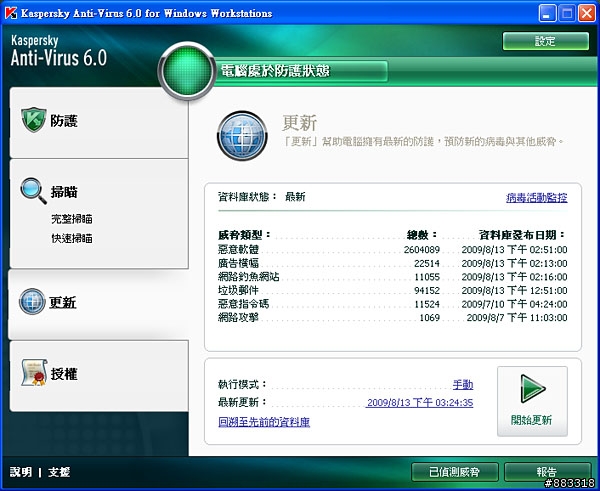The width and height of the screenshot is (600, 491).
Task: Click the 網路攻擊 threat row label
Action: coord(238,318)
